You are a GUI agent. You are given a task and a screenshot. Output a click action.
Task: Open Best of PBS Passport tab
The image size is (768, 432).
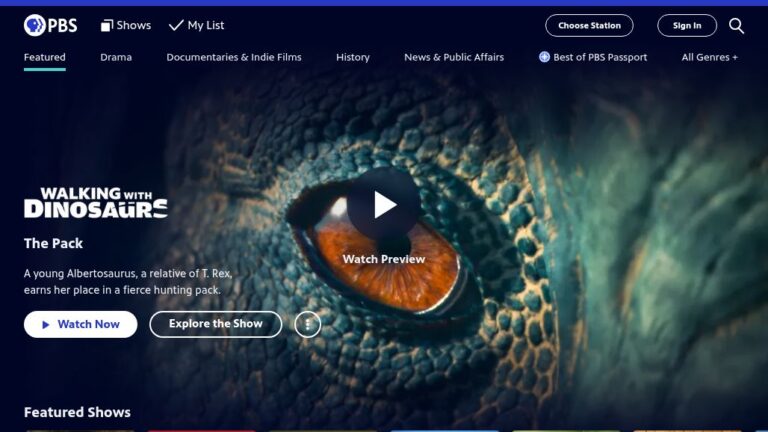click(593, 57)
